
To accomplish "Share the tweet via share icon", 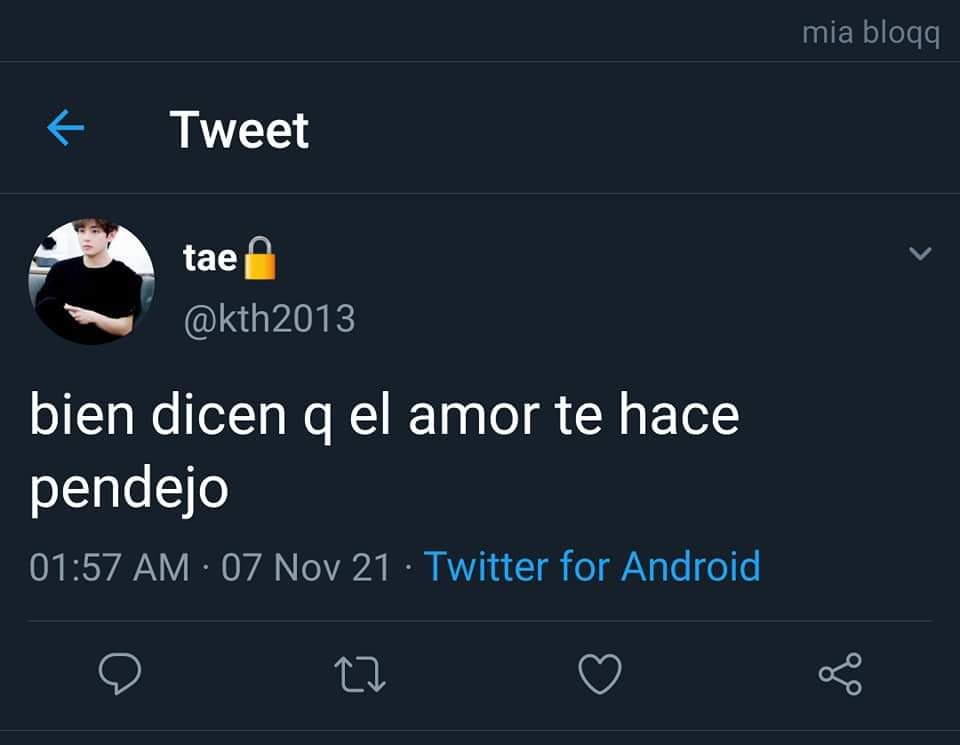I will coord(840,673).
